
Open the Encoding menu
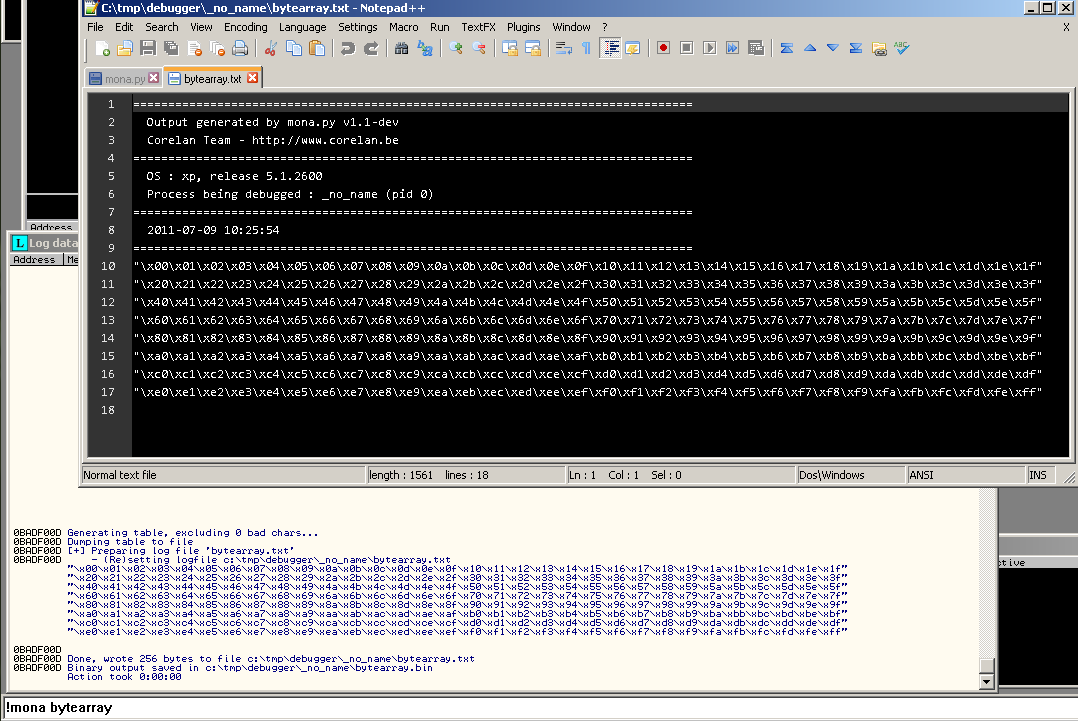[x=245, y=27]
